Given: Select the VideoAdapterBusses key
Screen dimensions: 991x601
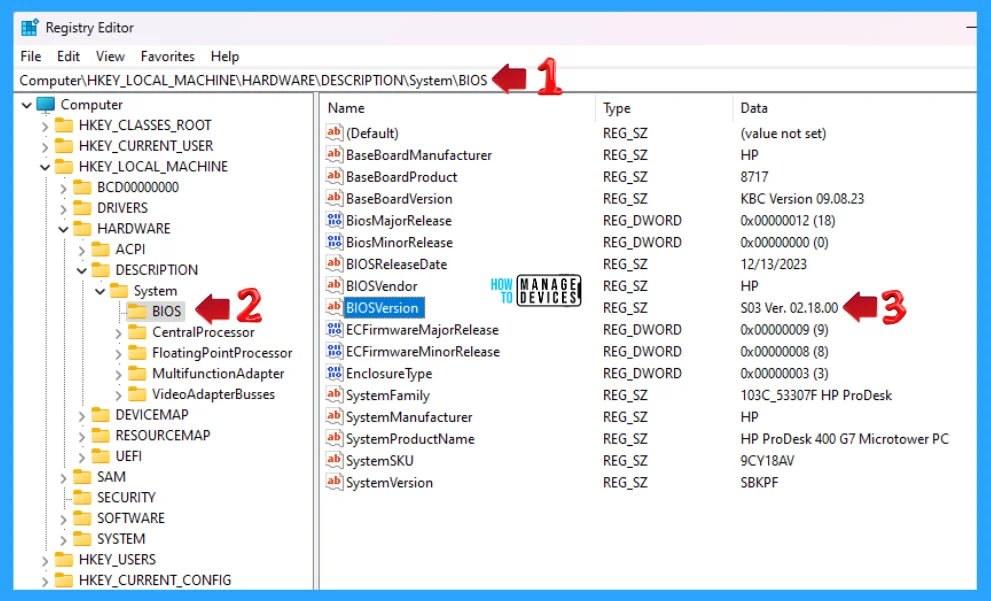Looking at the screenshot, I should 213,394.
